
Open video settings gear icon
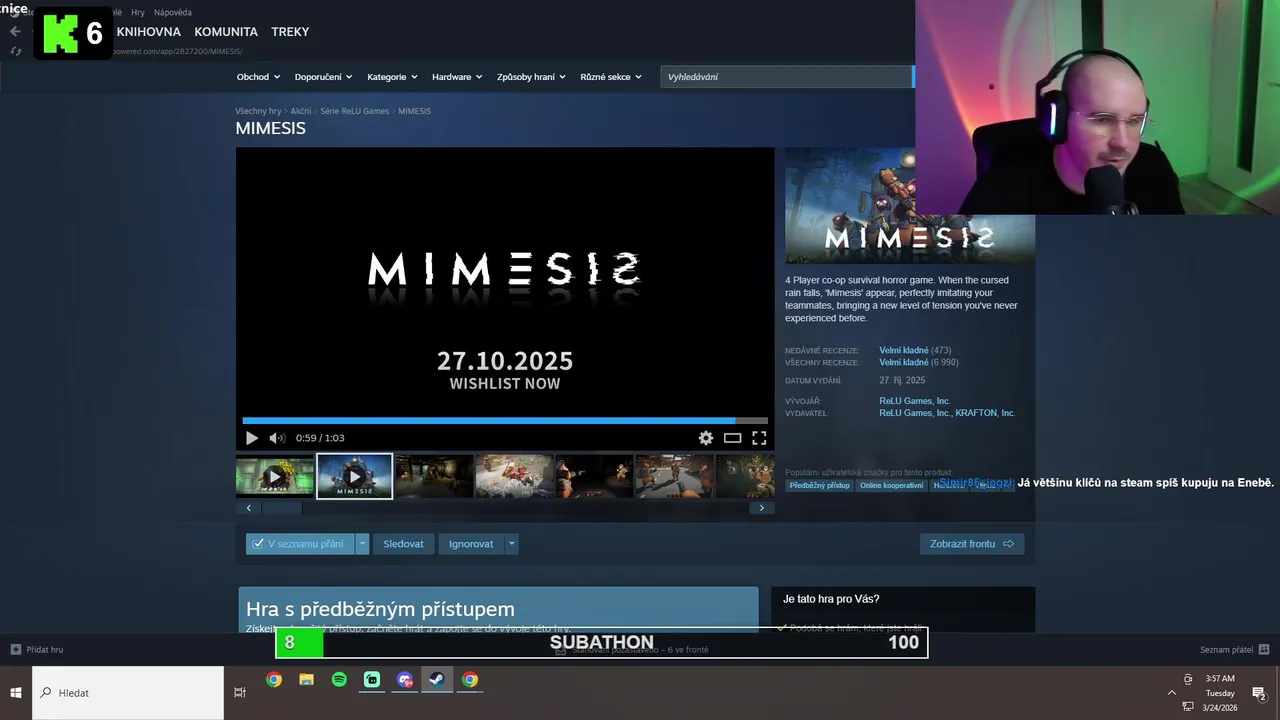click(706, 438)
